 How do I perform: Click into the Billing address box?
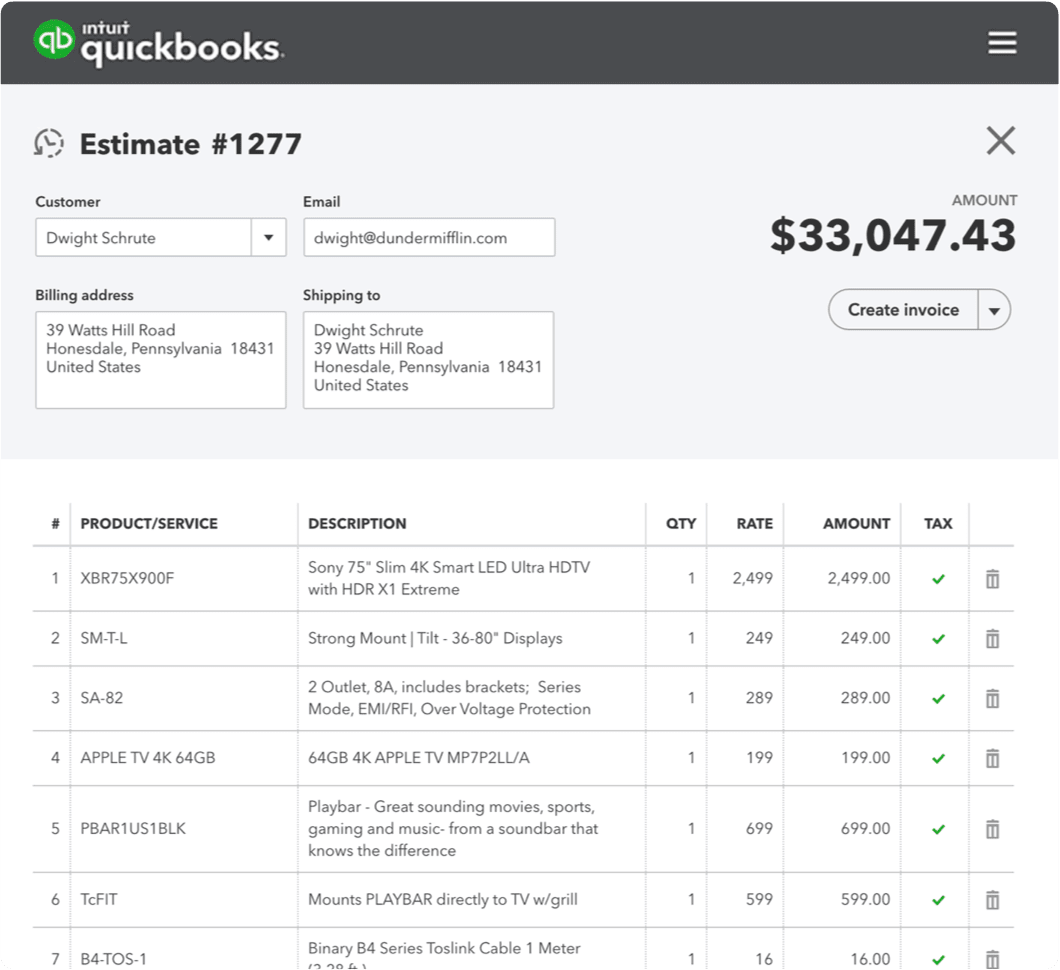pyautogui.click(x=161, y=360)
